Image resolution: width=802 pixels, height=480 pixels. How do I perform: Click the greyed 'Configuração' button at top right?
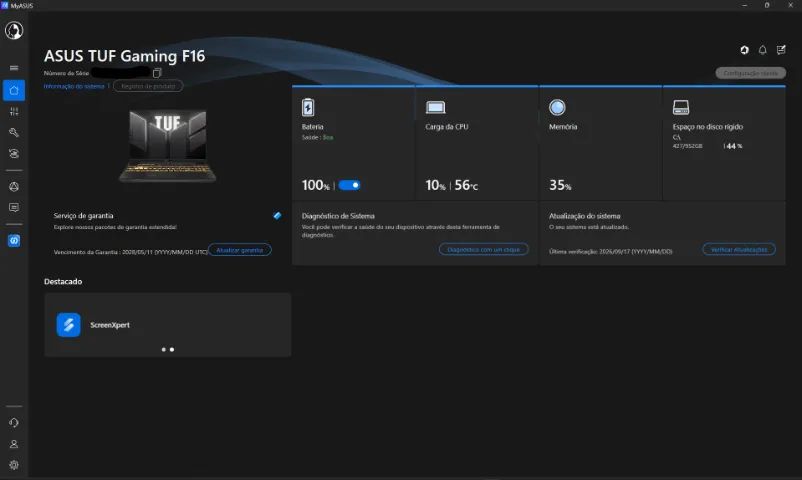point(750,73)
